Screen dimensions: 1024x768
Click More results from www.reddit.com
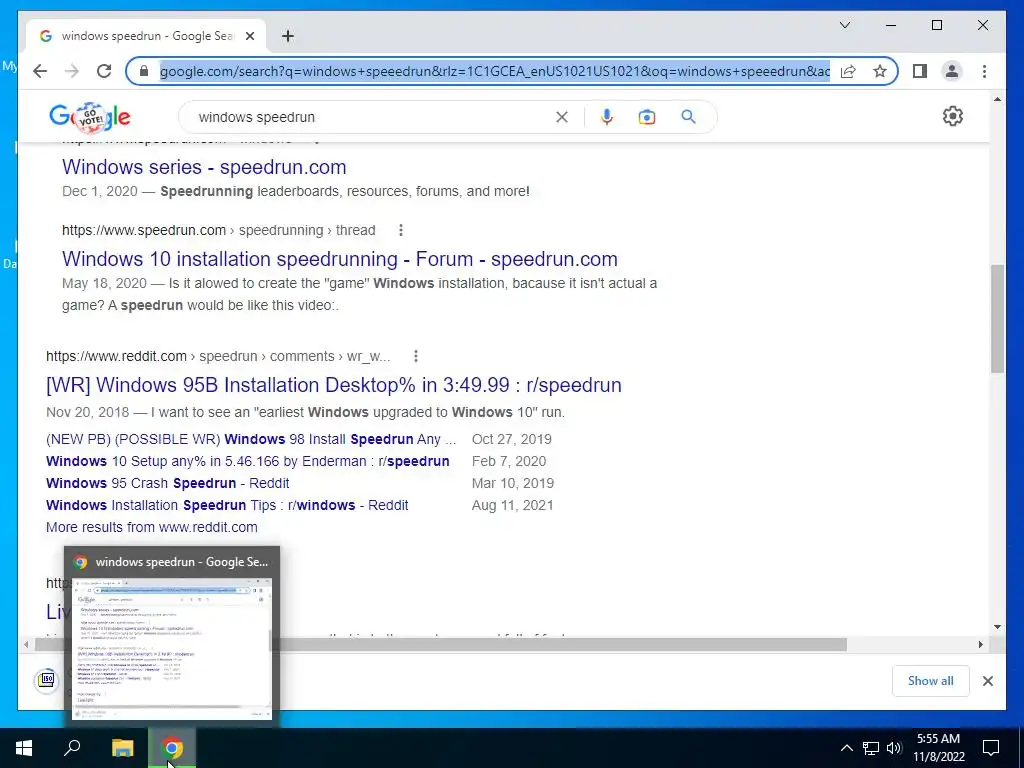pos(152,527)
